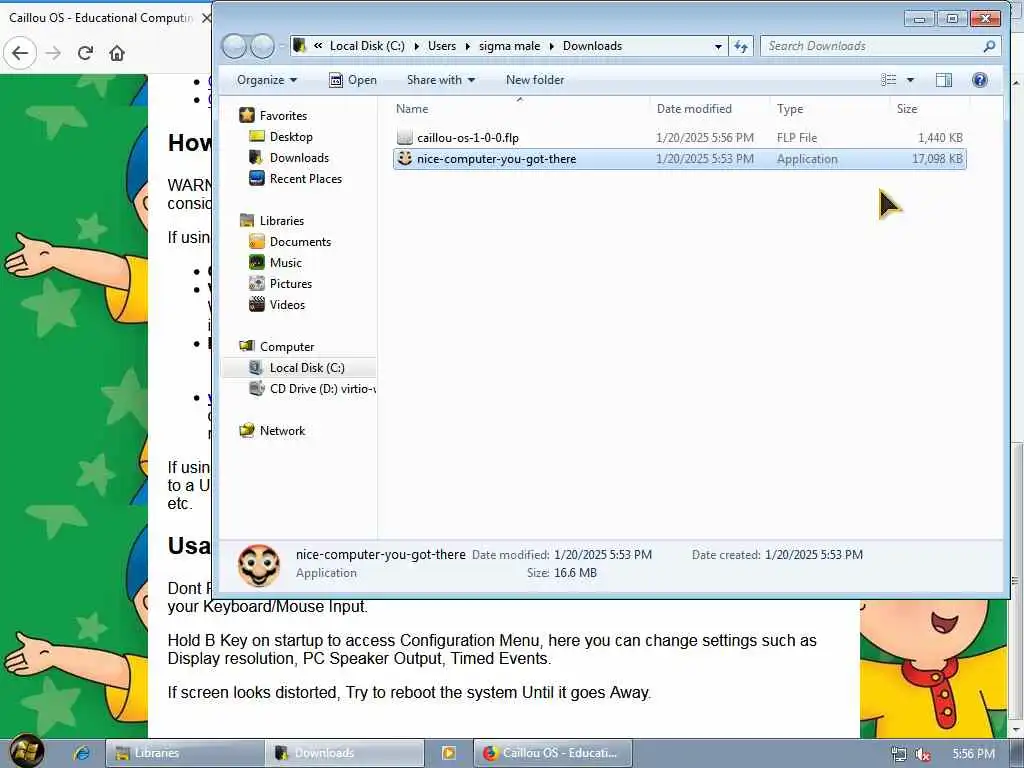Click the Mario face icon of nice-computer-you-got-there
This screenshot has height=768, width=1024.
405,159
